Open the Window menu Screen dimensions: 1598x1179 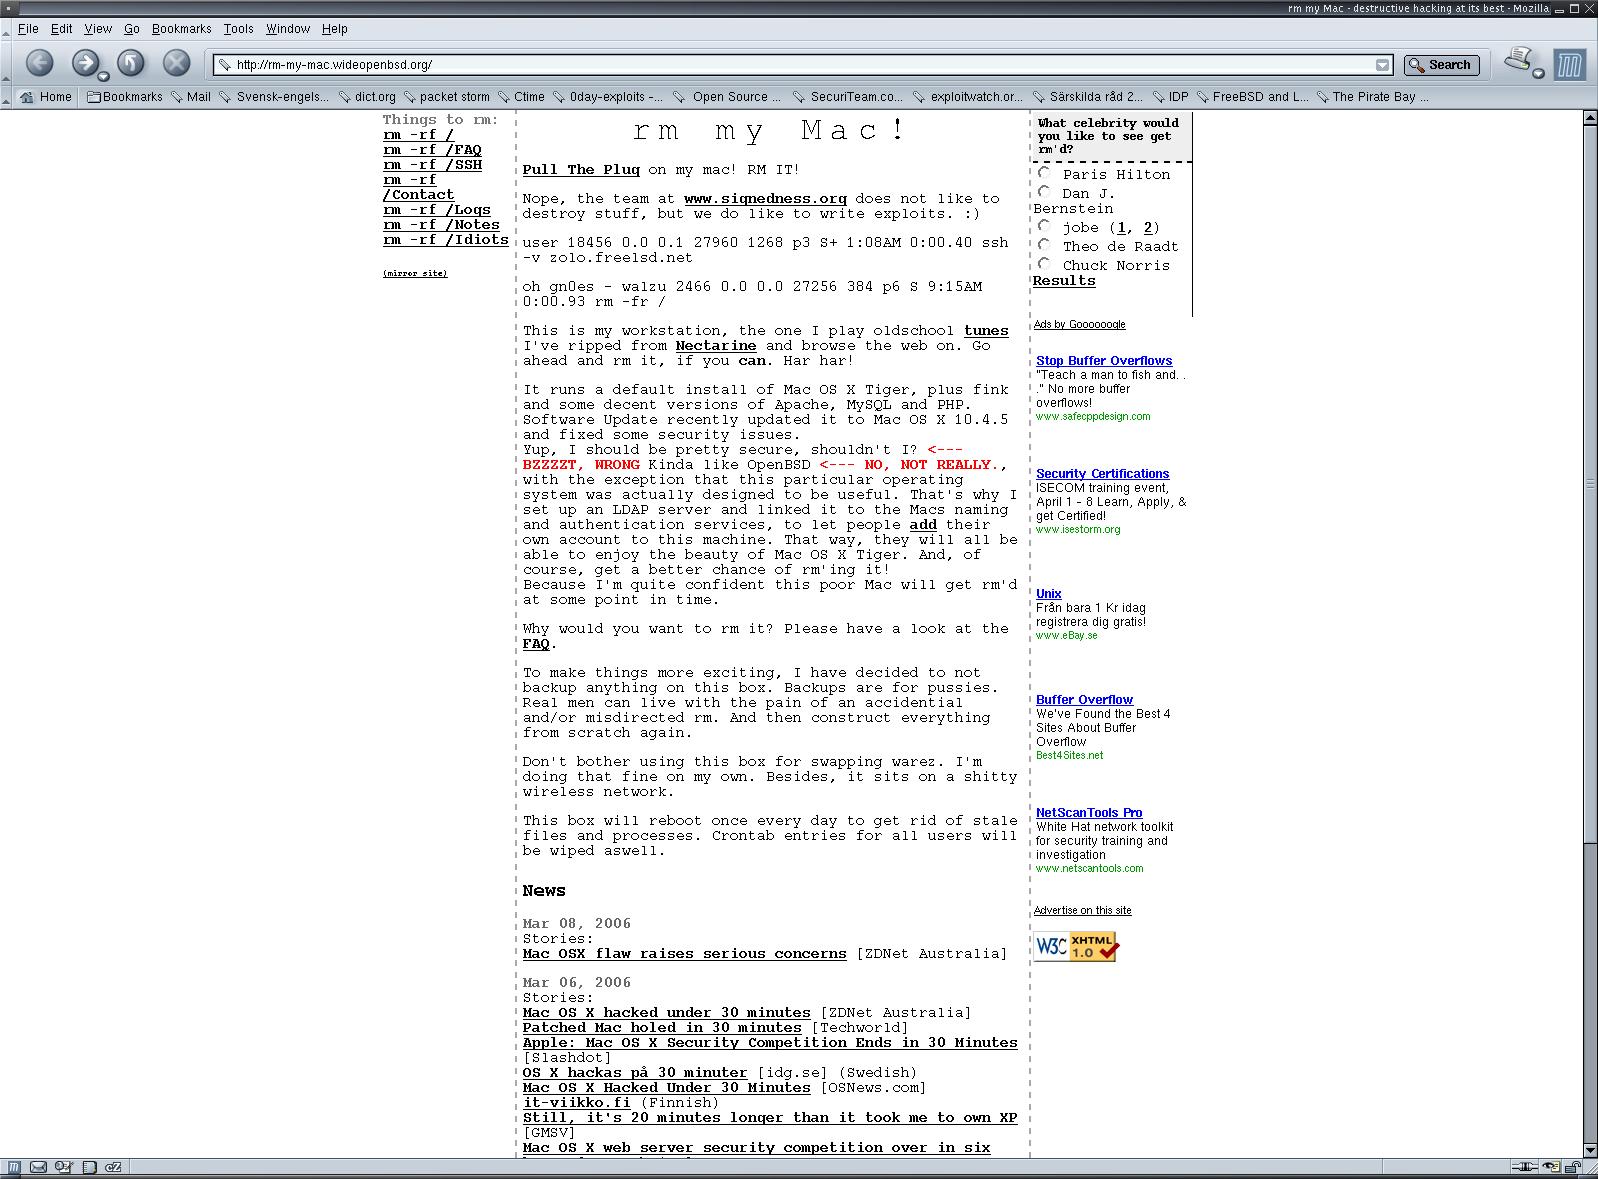pos(287,29)
